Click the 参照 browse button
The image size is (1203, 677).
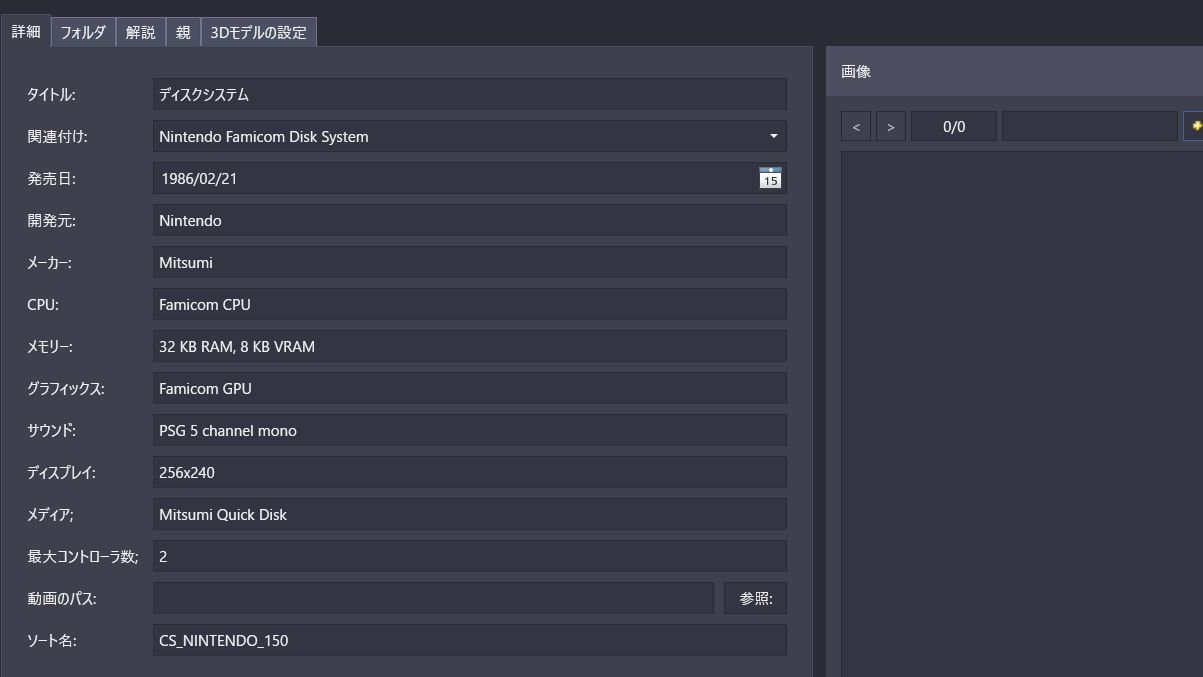[755, 598]
